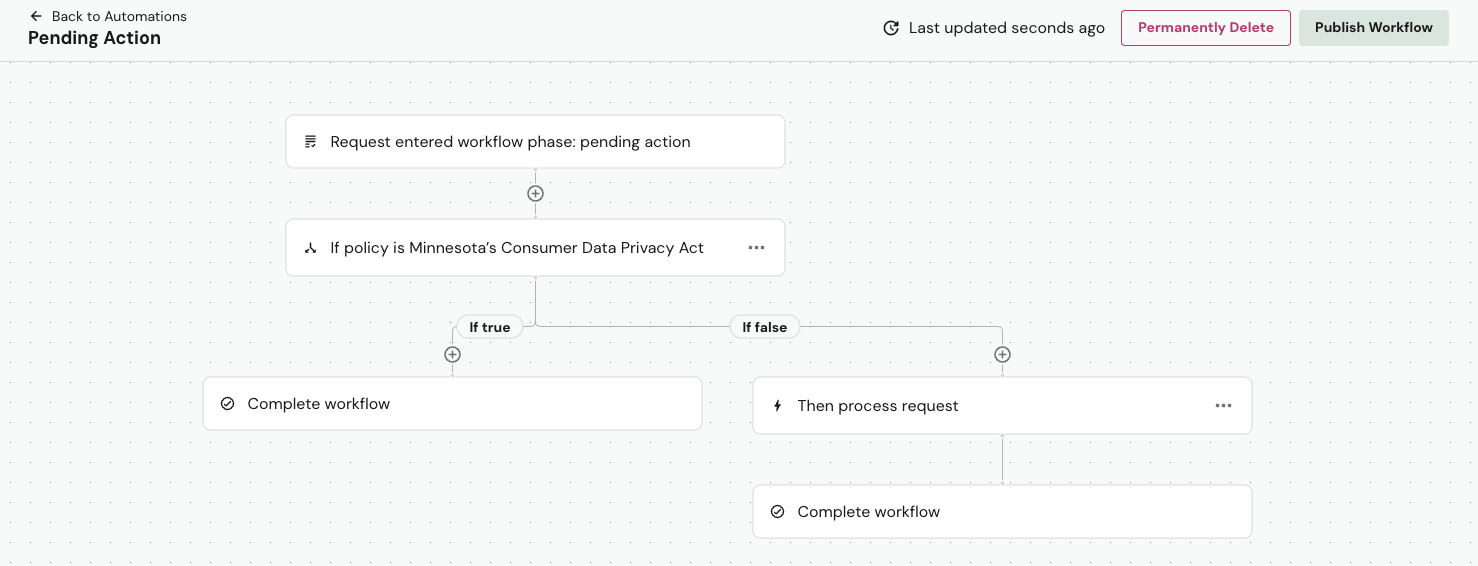The width and height of the screenshot is (1478, 566).
Task: Add step under the If false branch
Action: [x=1002, y=355]
